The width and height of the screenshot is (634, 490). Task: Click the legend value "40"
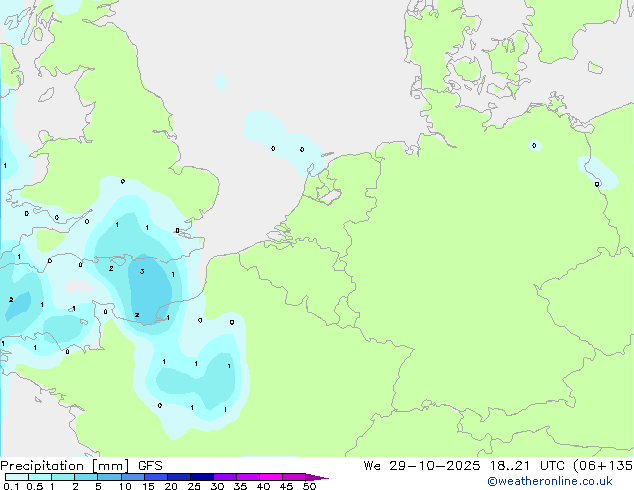point(263,486)
